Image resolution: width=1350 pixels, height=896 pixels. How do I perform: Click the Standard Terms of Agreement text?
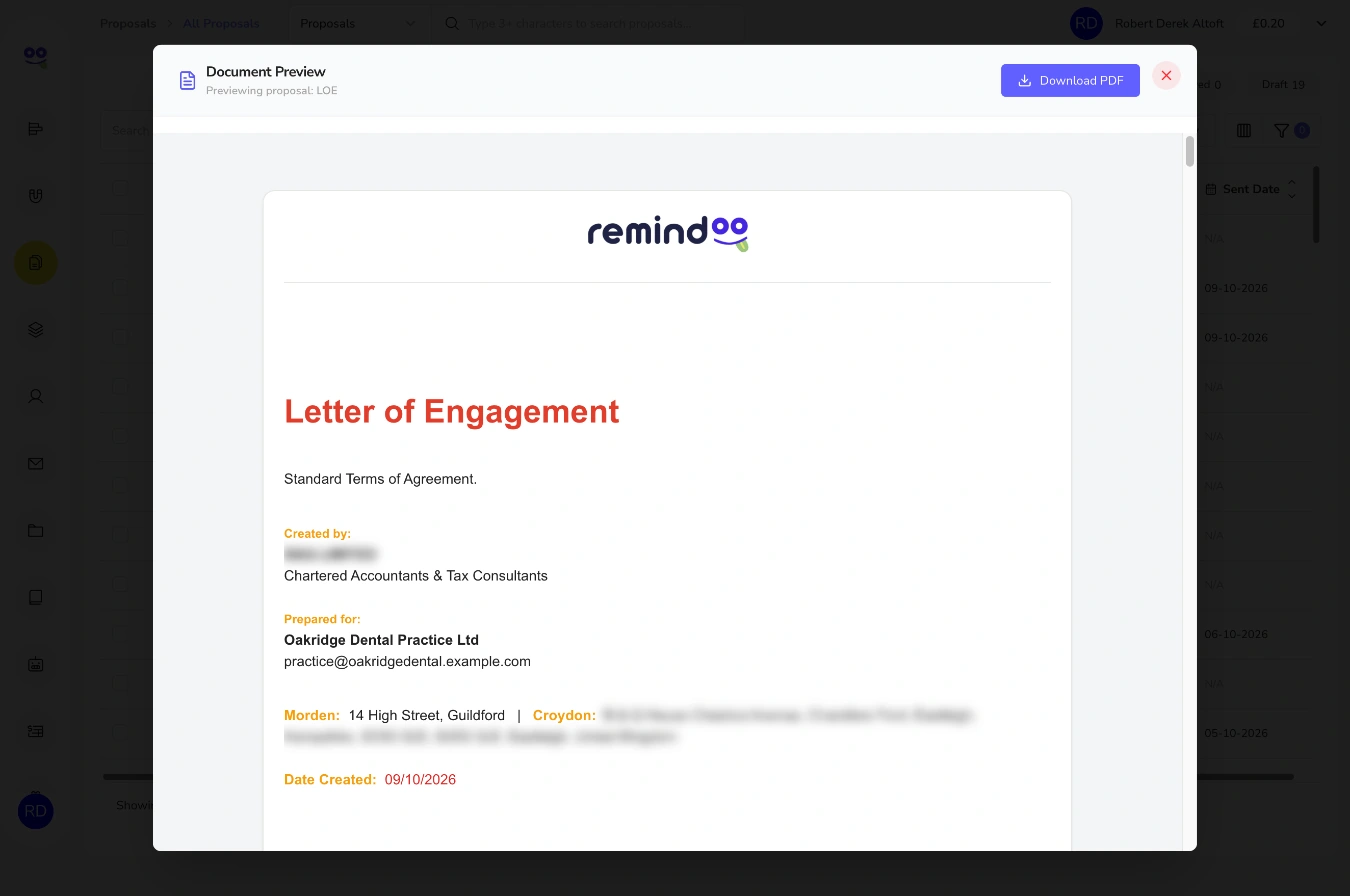(x=380, y=479)
